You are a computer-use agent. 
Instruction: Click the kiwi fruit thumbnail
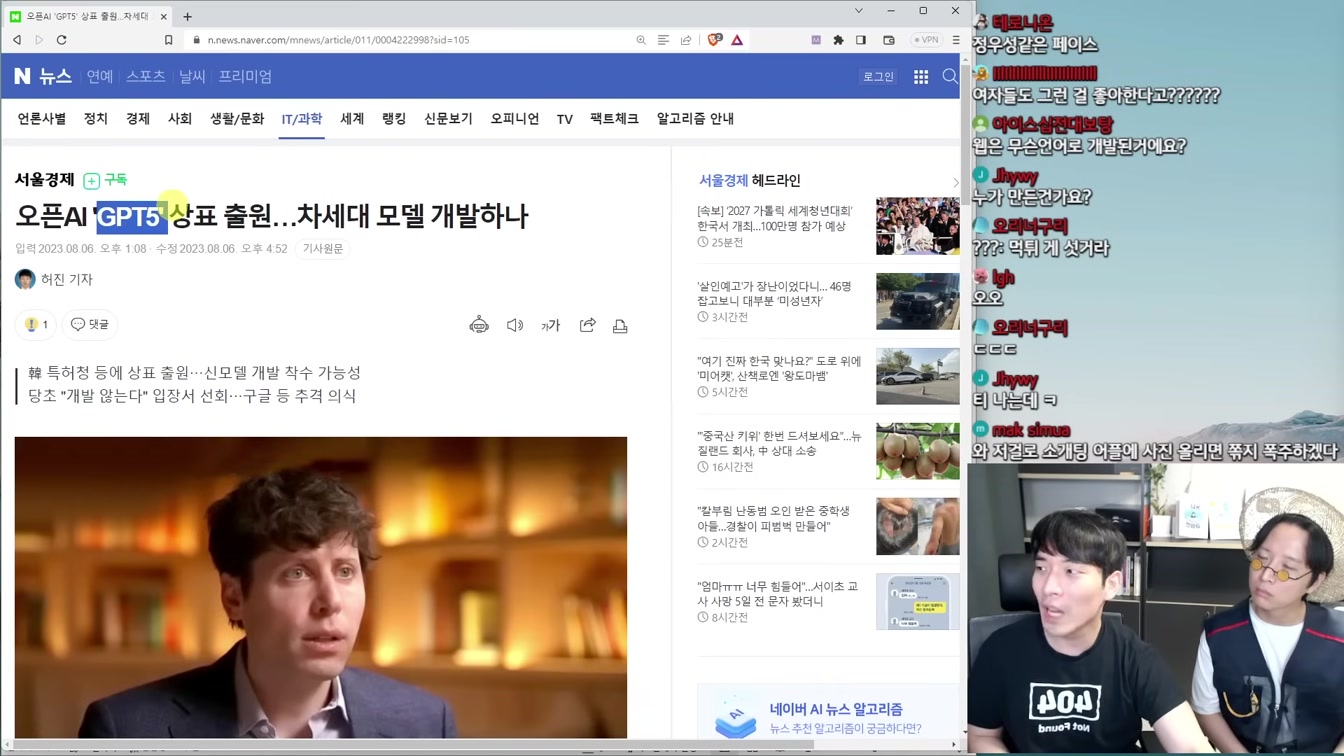click(918, 451)
